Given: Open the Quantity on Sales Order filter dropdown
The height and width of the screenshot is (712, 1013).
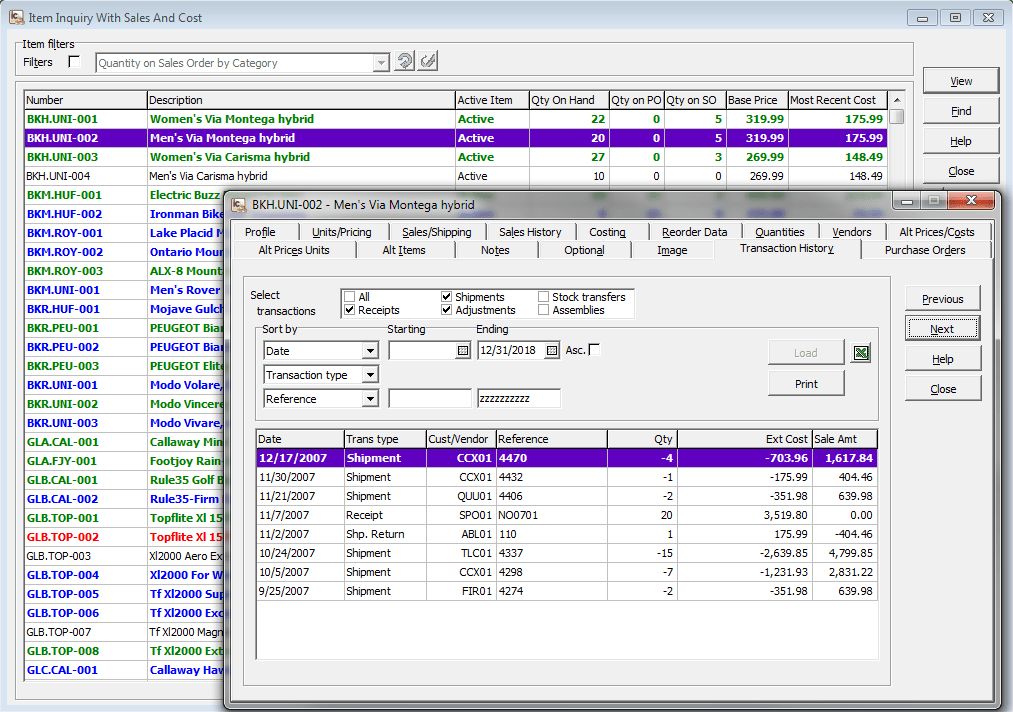Looking at the screenshot, I should point(381,61).
